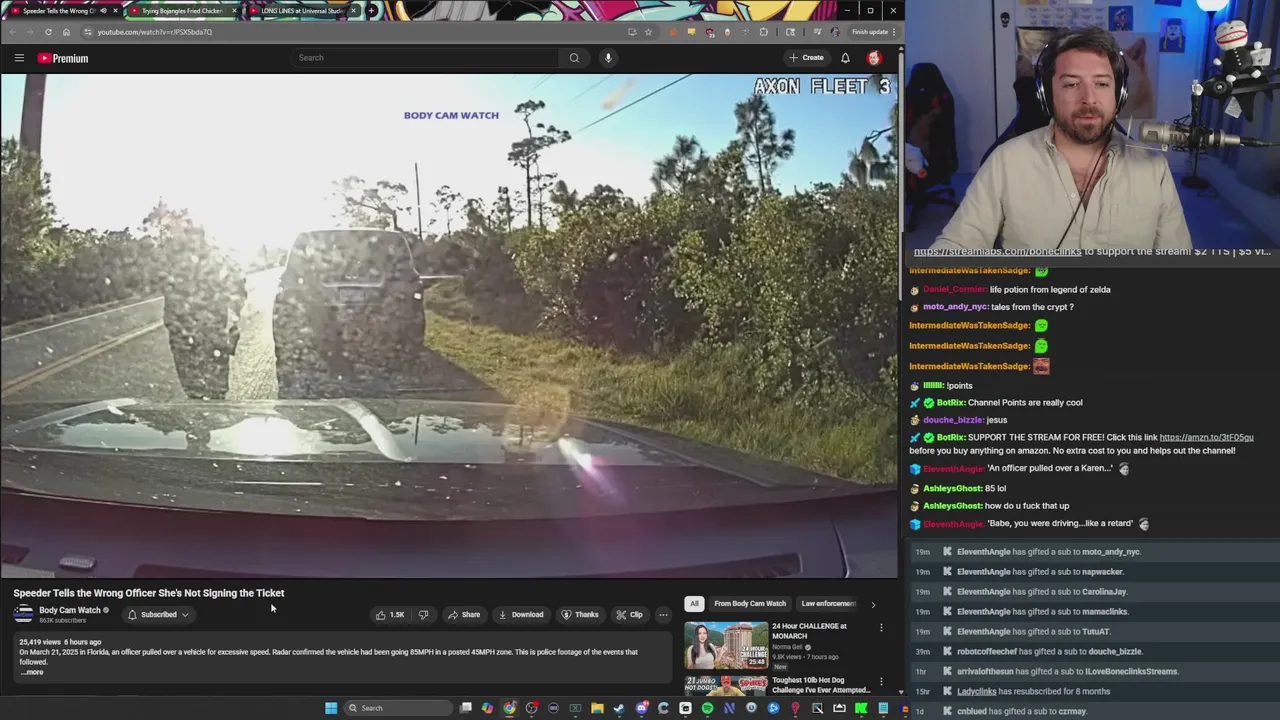Launch Copilot from the taskbar

click(x=487, y=708)
